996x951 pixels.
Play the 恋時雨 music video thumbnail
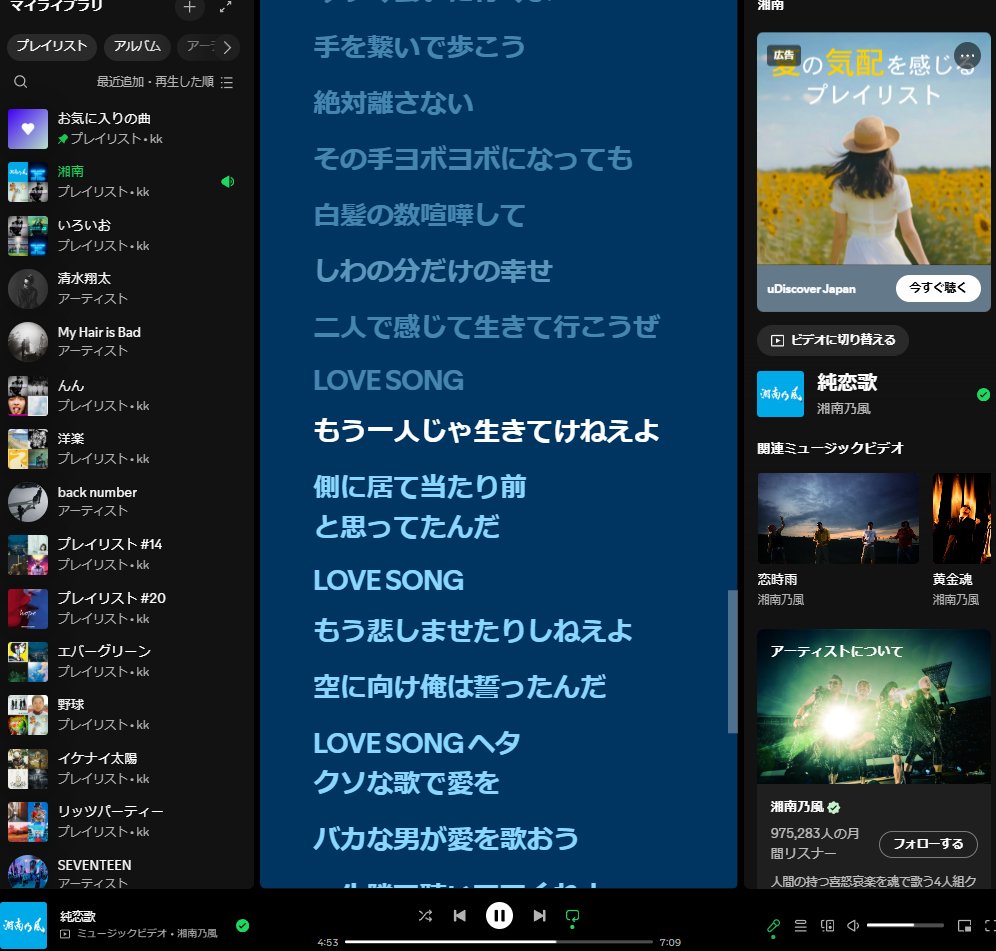click(838, 518)
